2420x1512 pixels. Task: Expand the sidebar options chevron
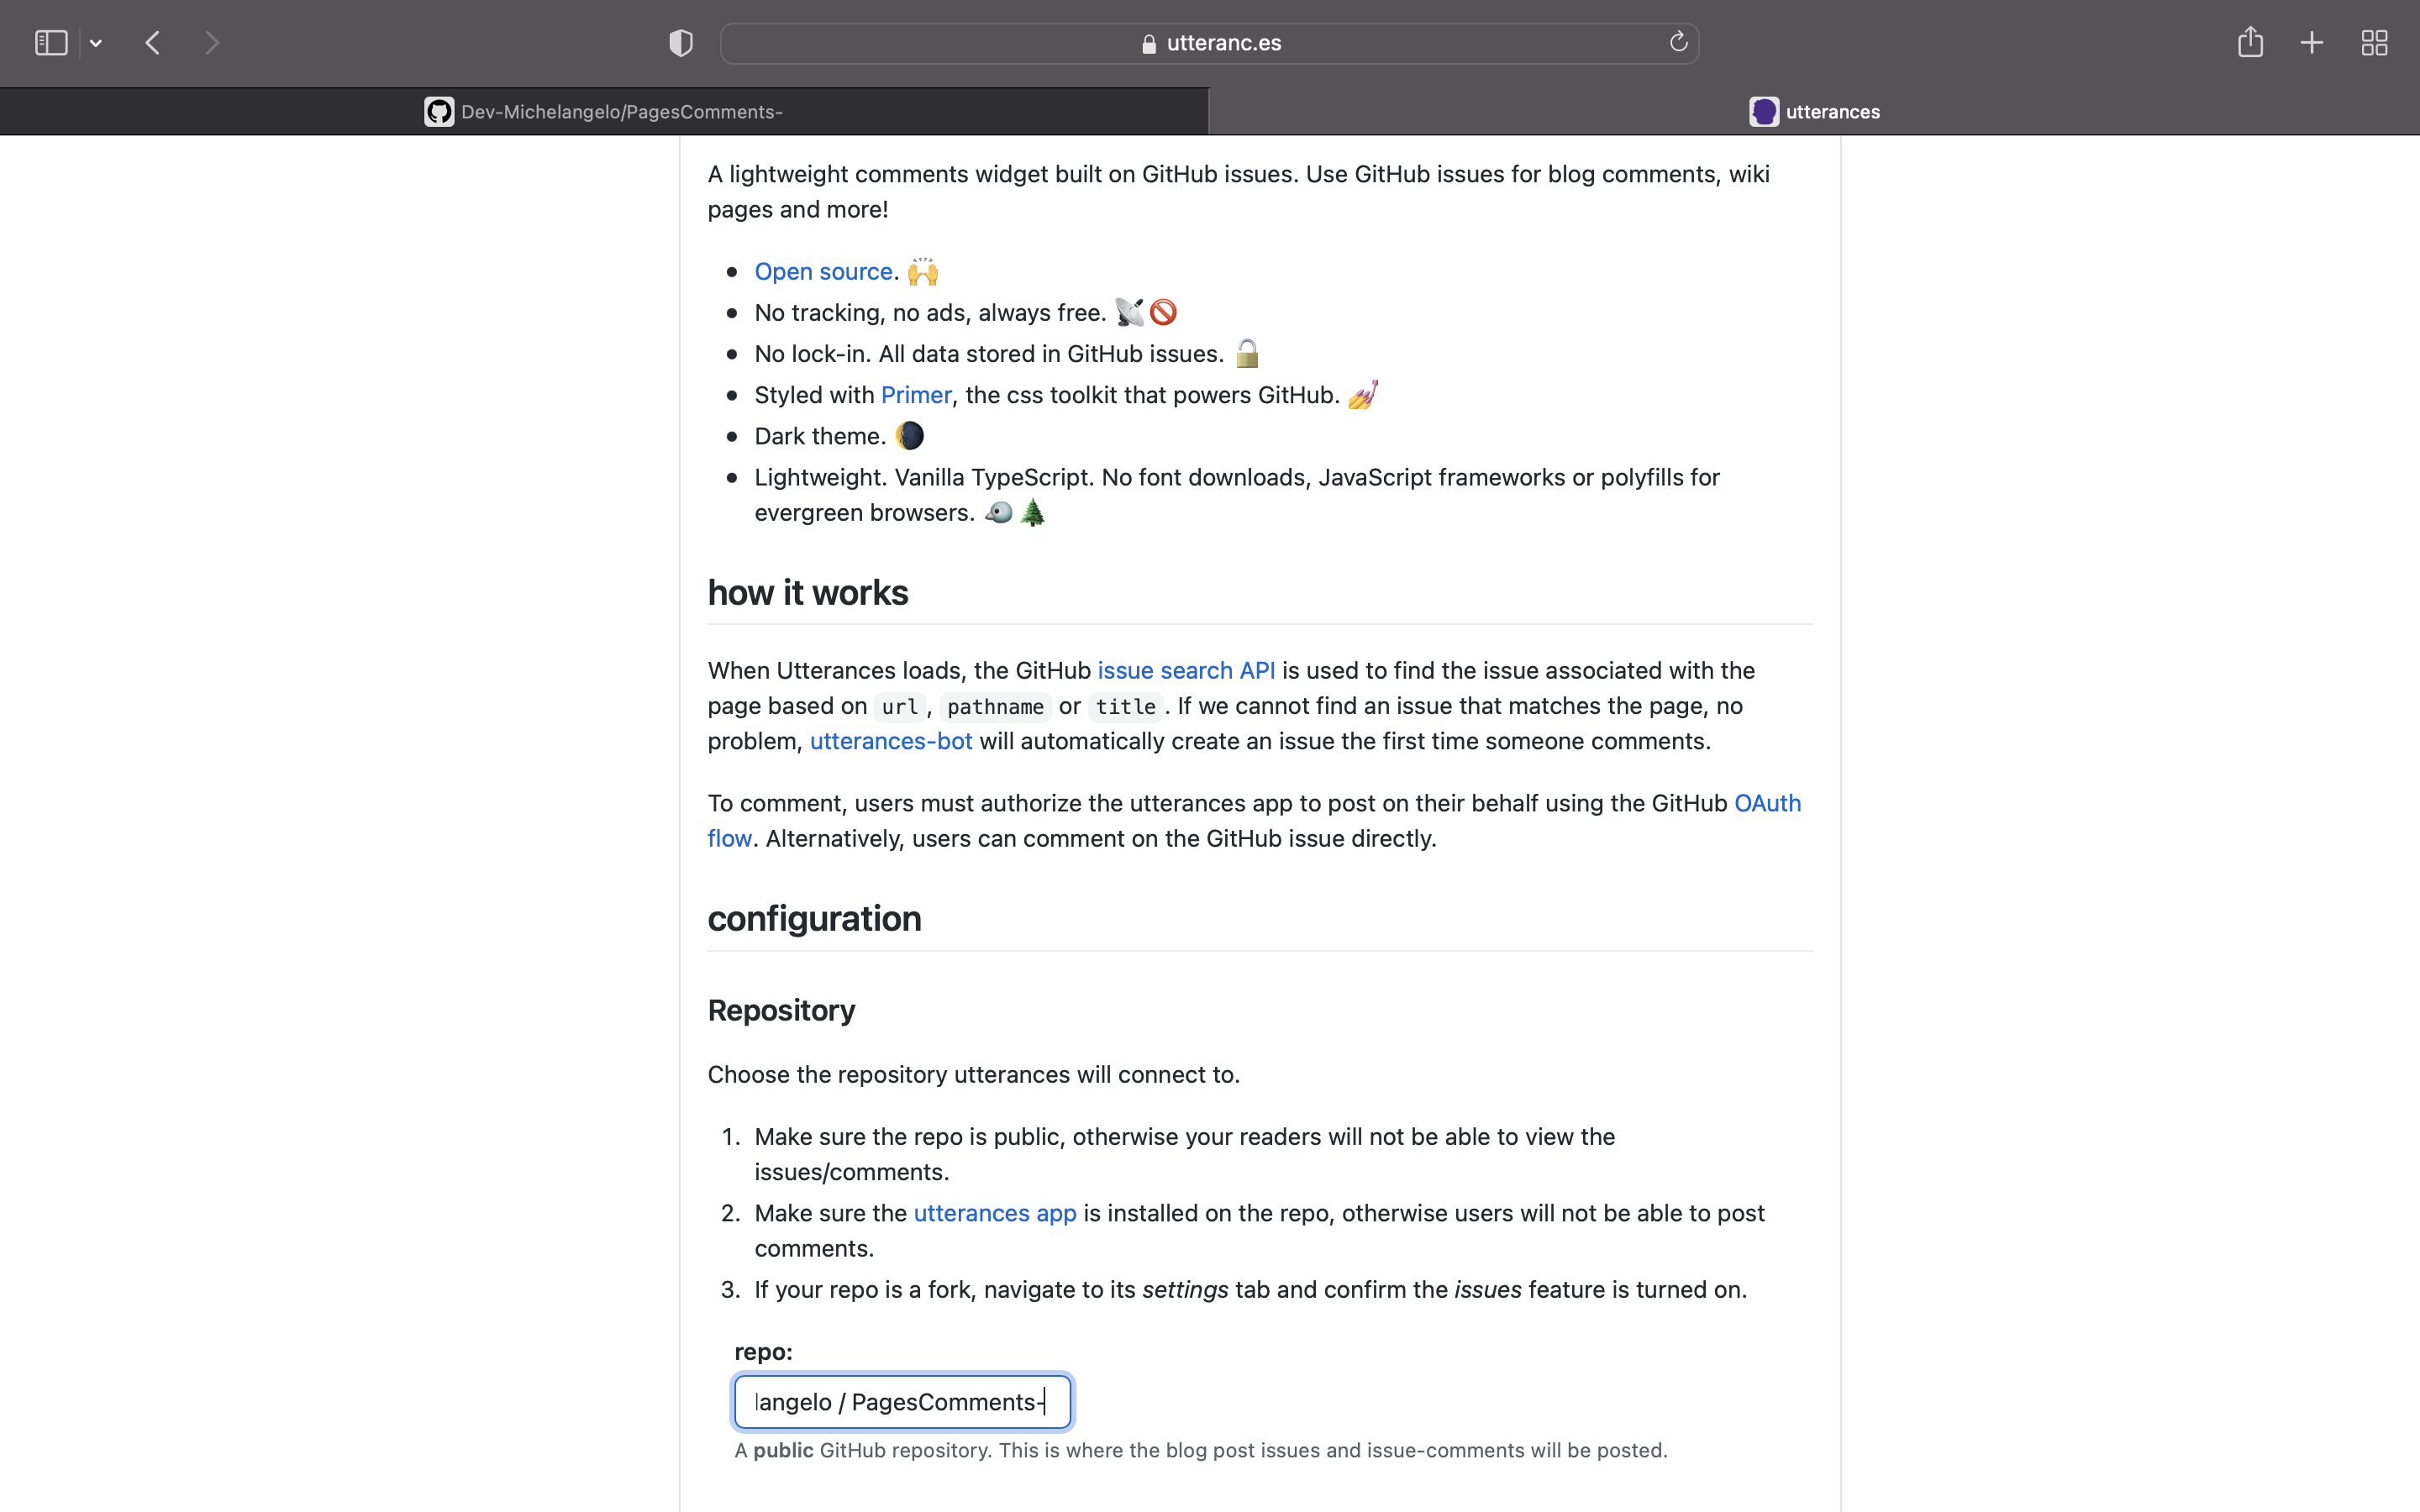tap(96, 43)
